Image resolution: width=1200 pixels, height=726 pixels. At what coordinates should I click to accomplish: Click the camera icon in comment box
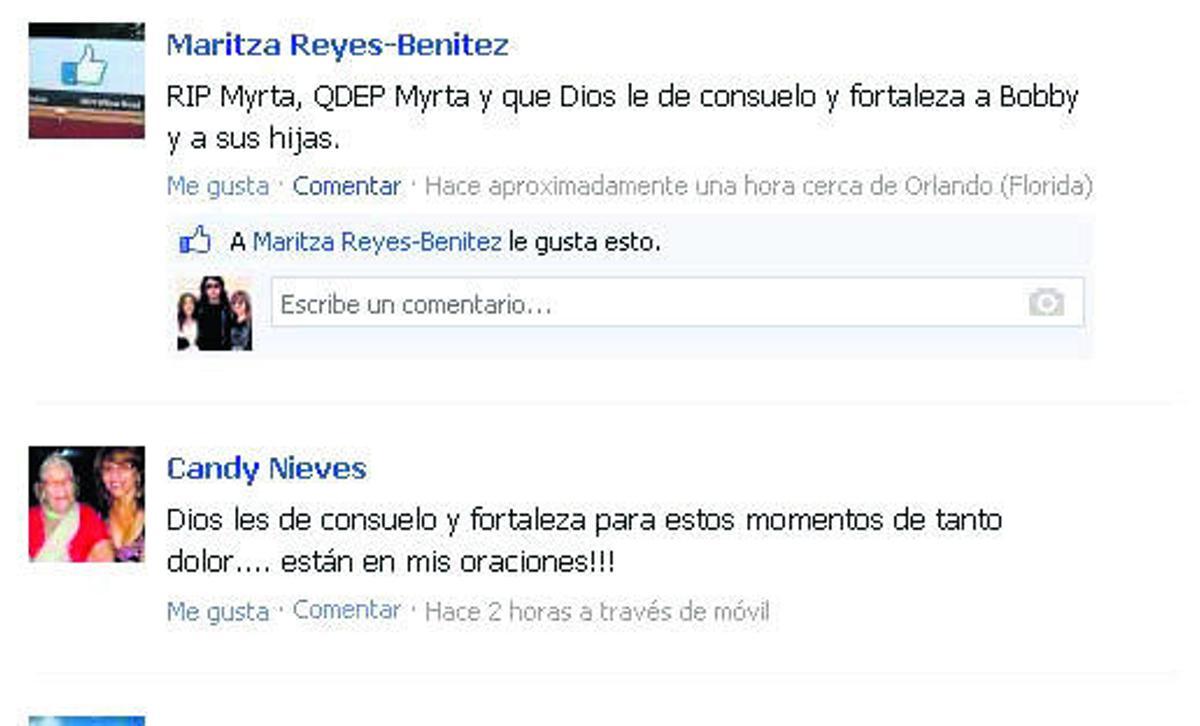(x=1046, y=302)
